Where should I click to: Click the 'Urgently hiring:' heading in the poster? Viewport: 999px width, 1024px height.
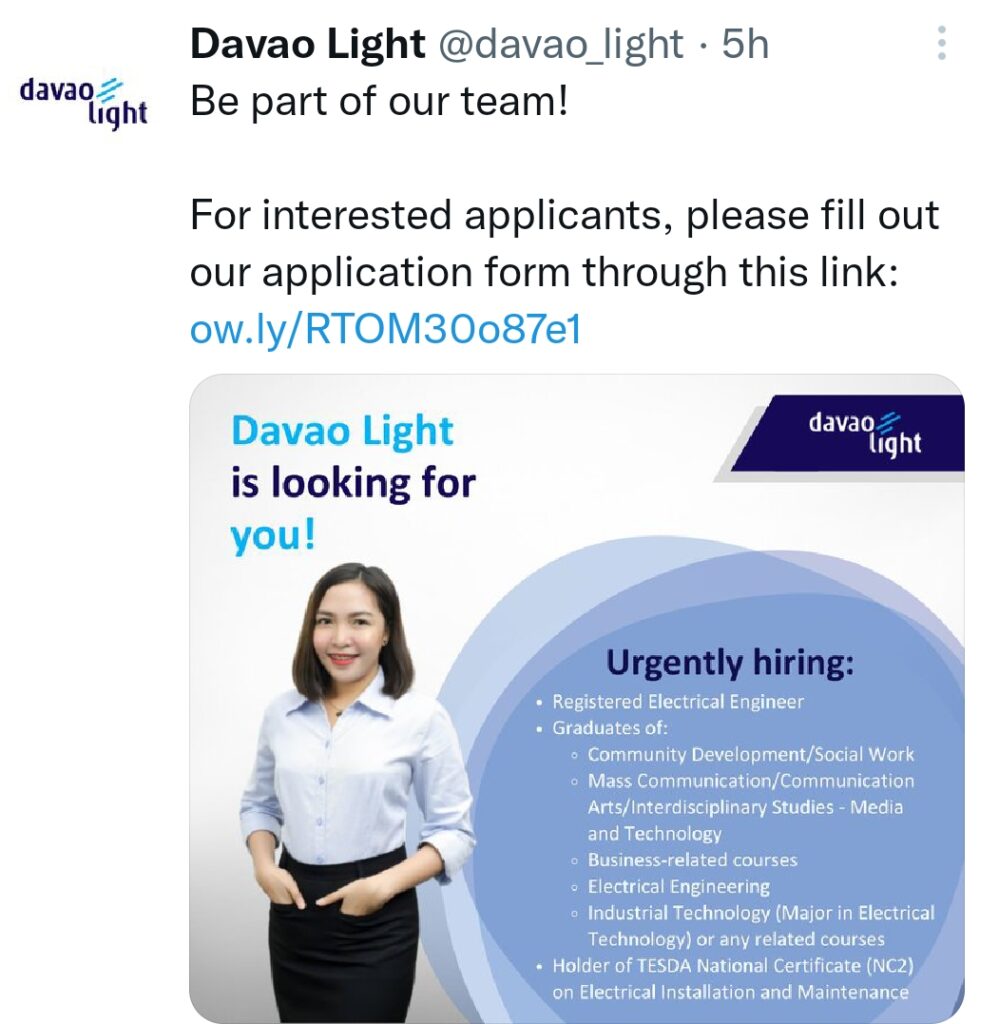coord(729,663)
